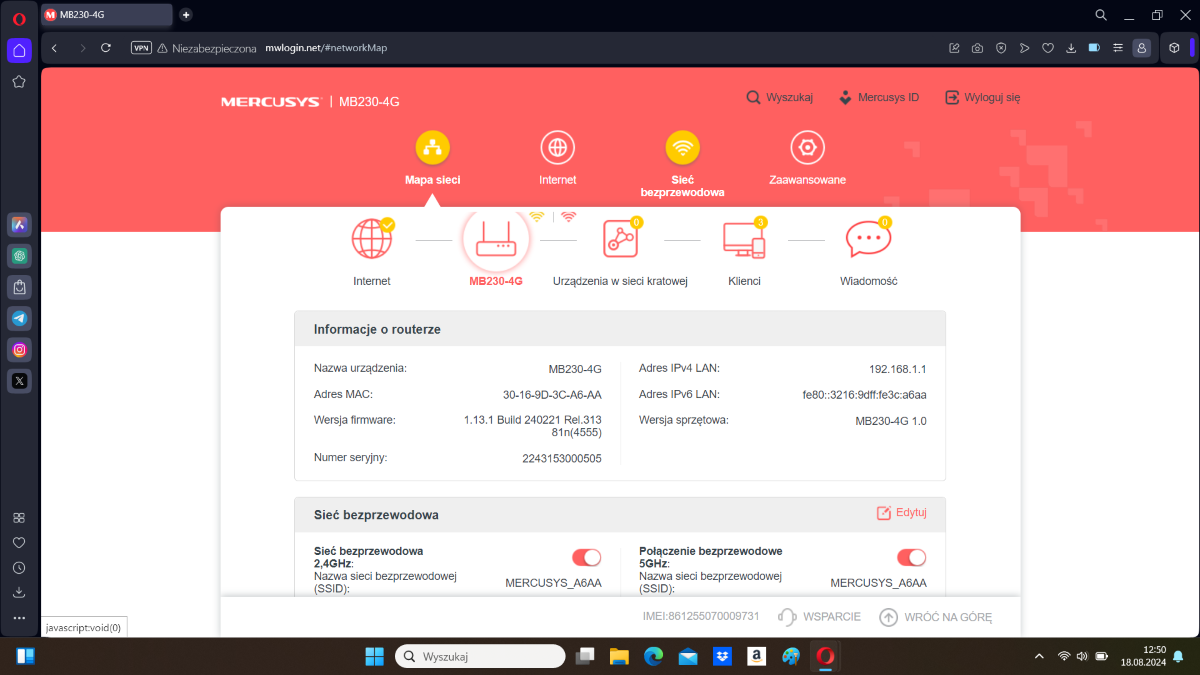
Task: Click the edit page pencil toolbar icon
Action: pos(954,48)
